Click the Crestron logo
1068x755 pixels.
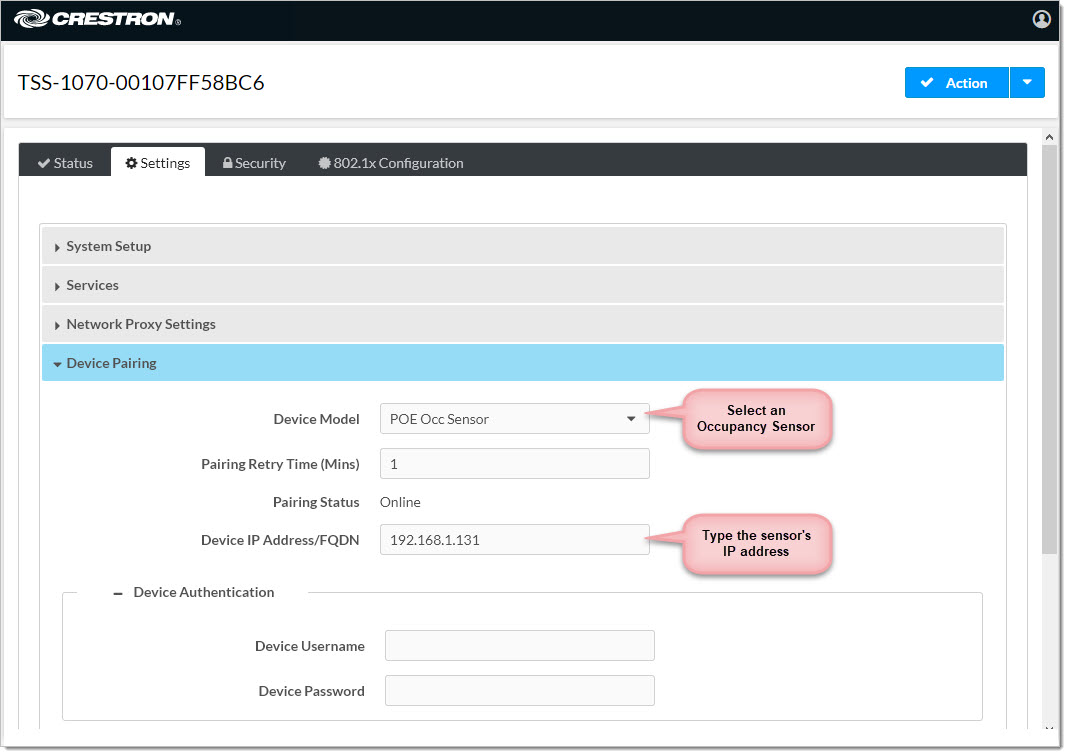click(97, 18)
